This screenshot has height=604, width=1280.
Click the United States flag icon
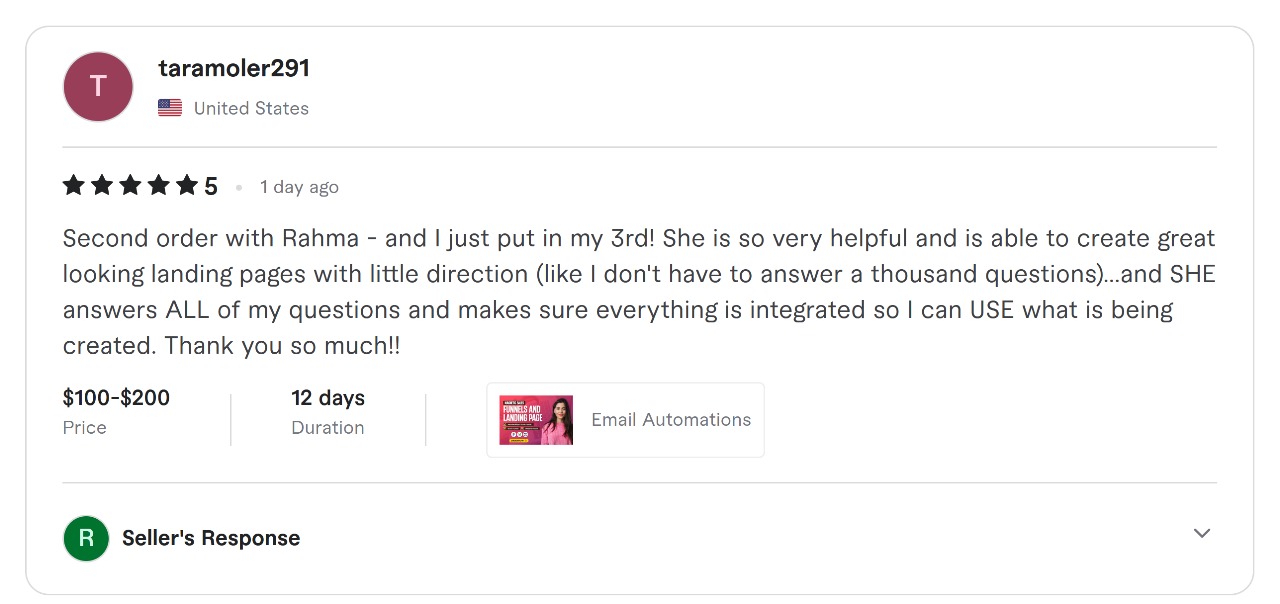point(170,108)
